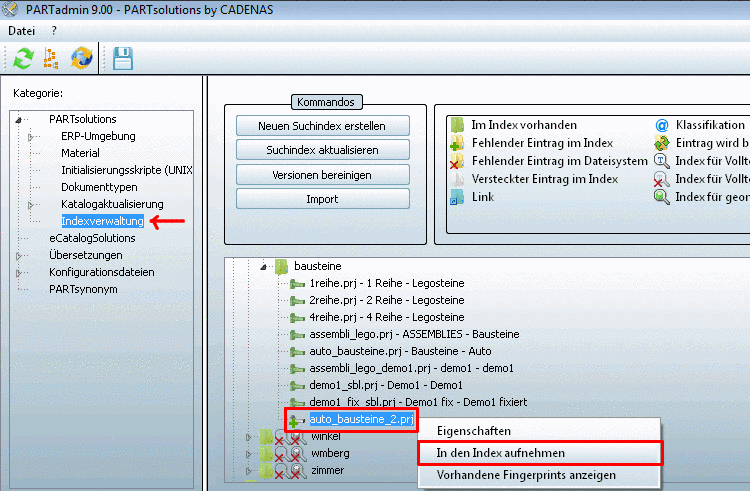The image size is (750, 491).
Task: Click 'Suchindex aktualisieren' button
Action: (322, 150)
